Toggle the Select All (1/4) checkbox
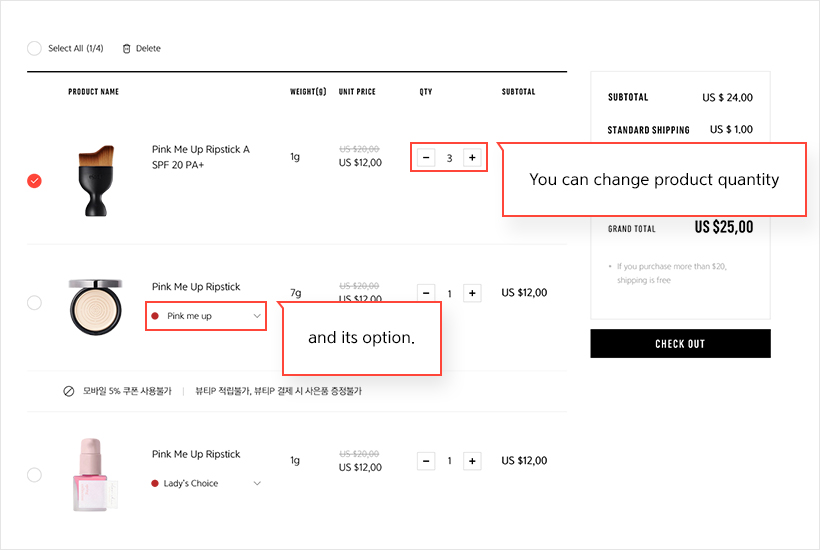This screenshot has width=820, height=550. point(34,49)
